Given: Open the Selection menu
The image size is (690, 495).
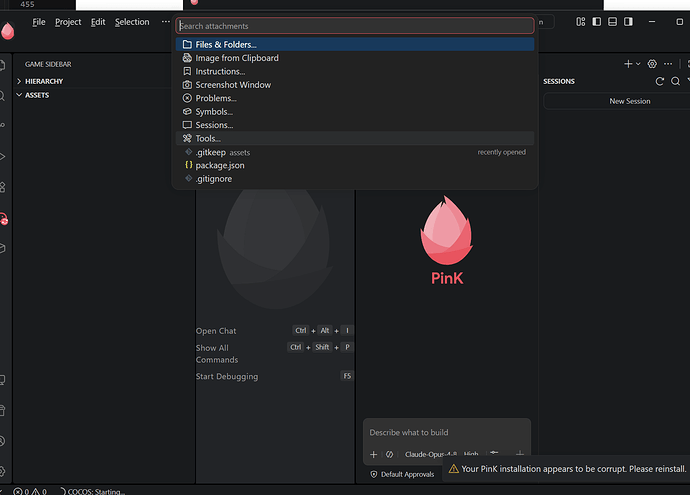Looking at the screenshot, I should pos(132,22).
